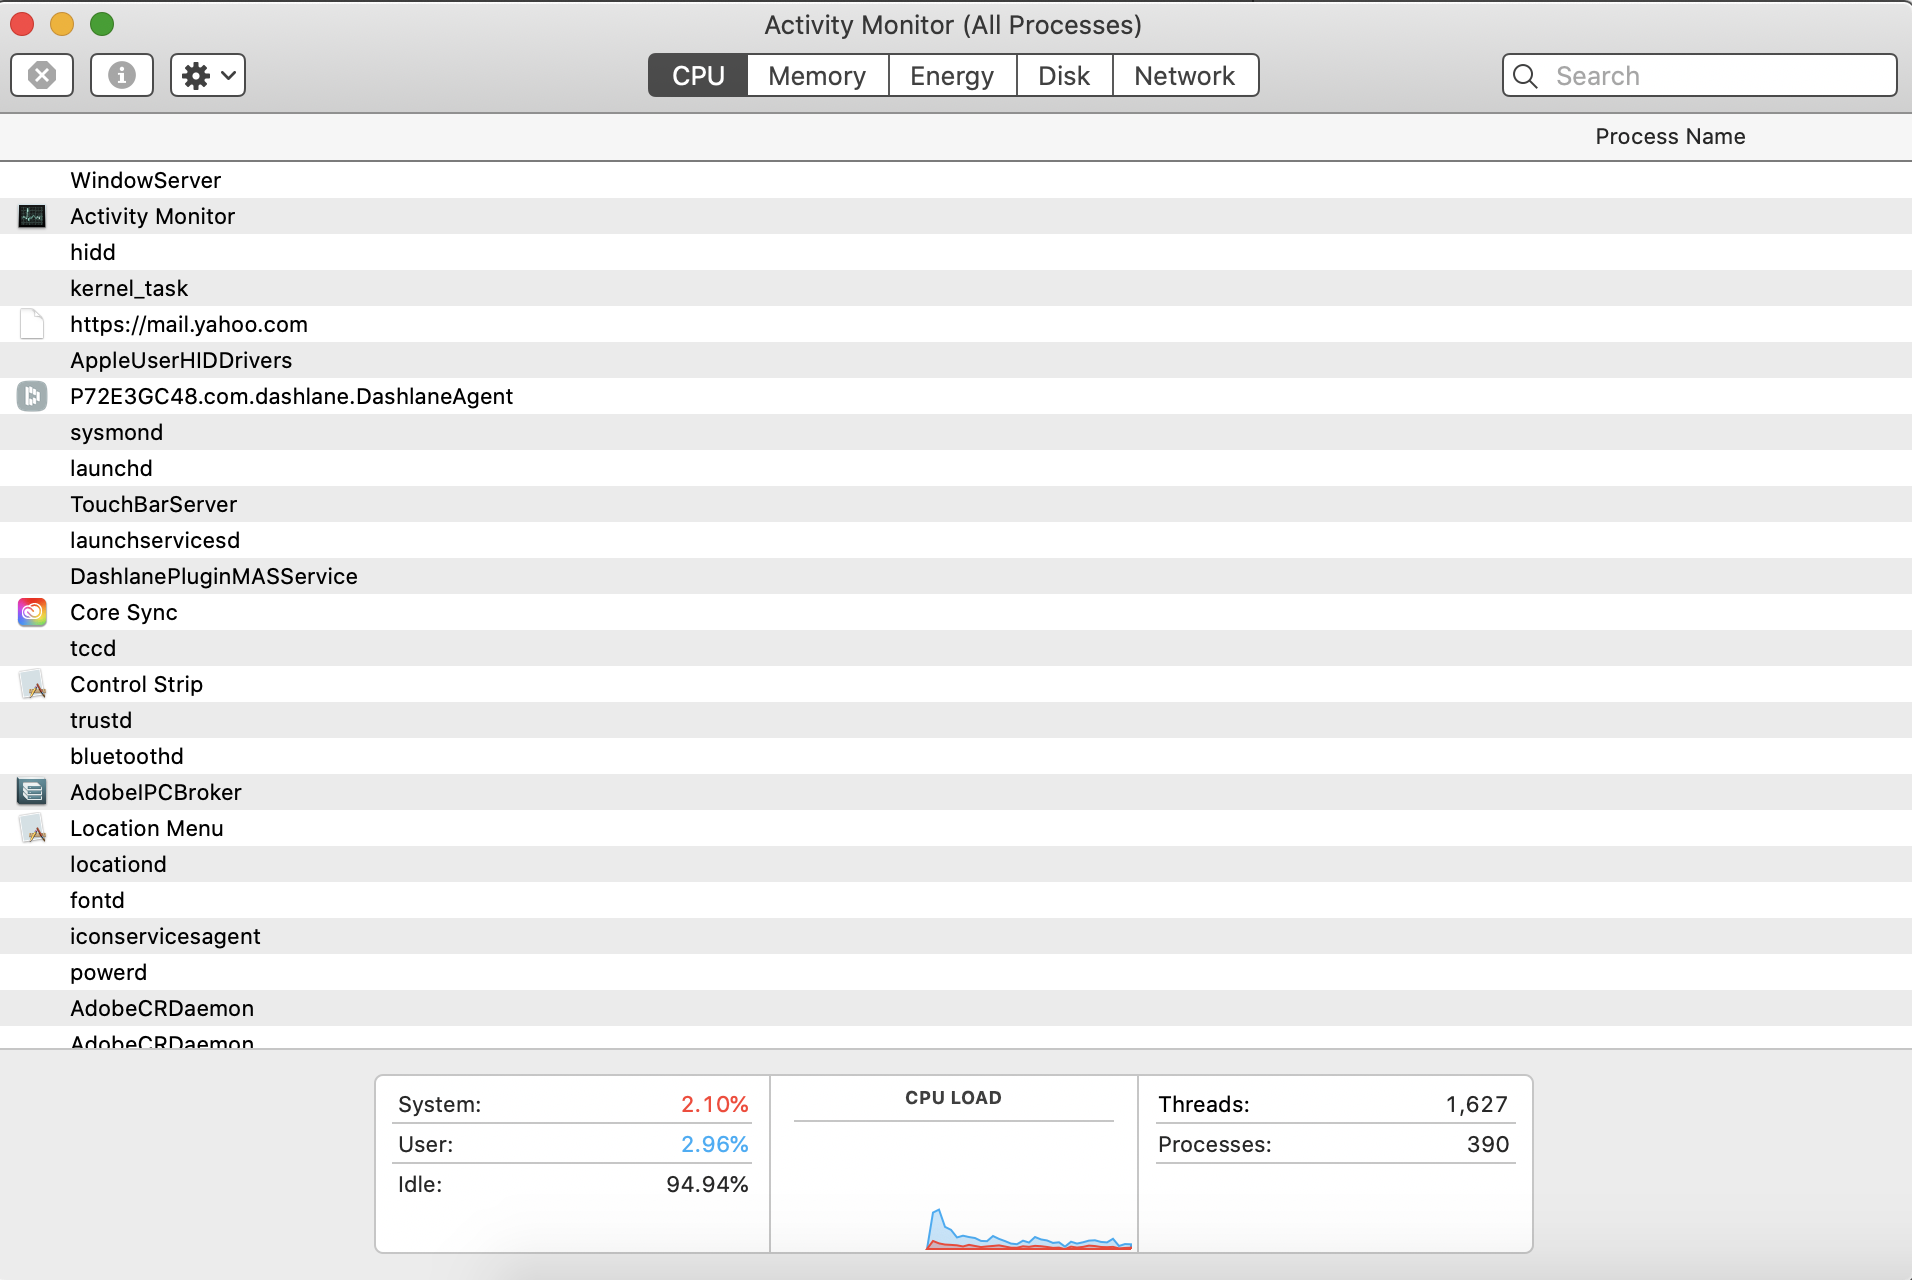Select the sysmond process row
The width and height of the screenshot is (1912, 1280).
coord(956,432)
